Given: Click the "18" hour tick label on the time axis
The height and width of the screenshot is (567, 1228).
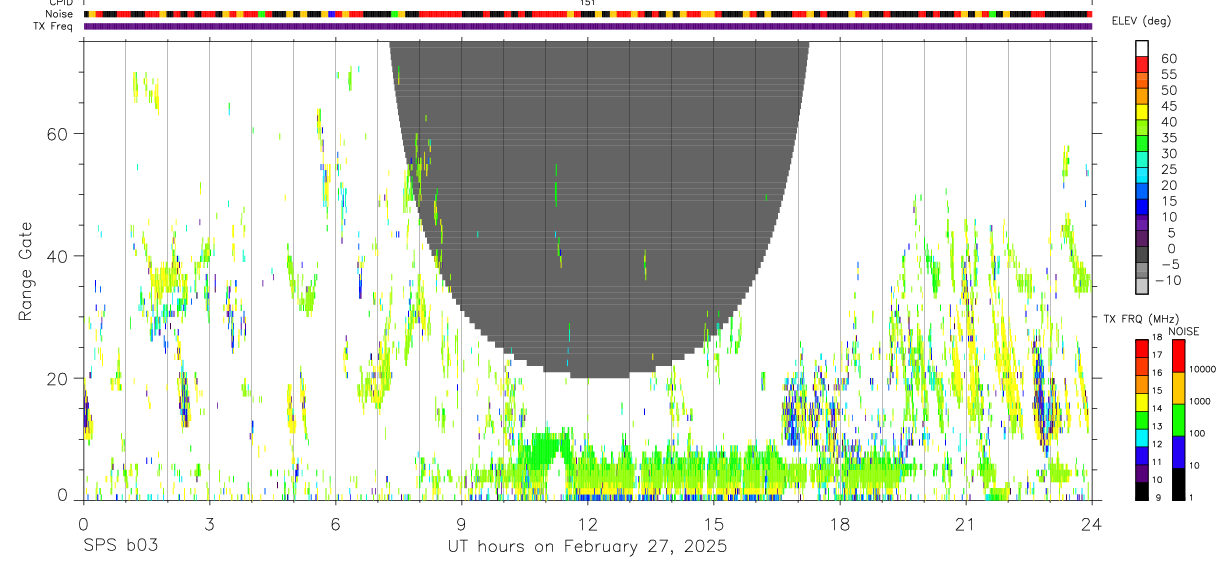Looking at the screenshot, I should (839, 524).
